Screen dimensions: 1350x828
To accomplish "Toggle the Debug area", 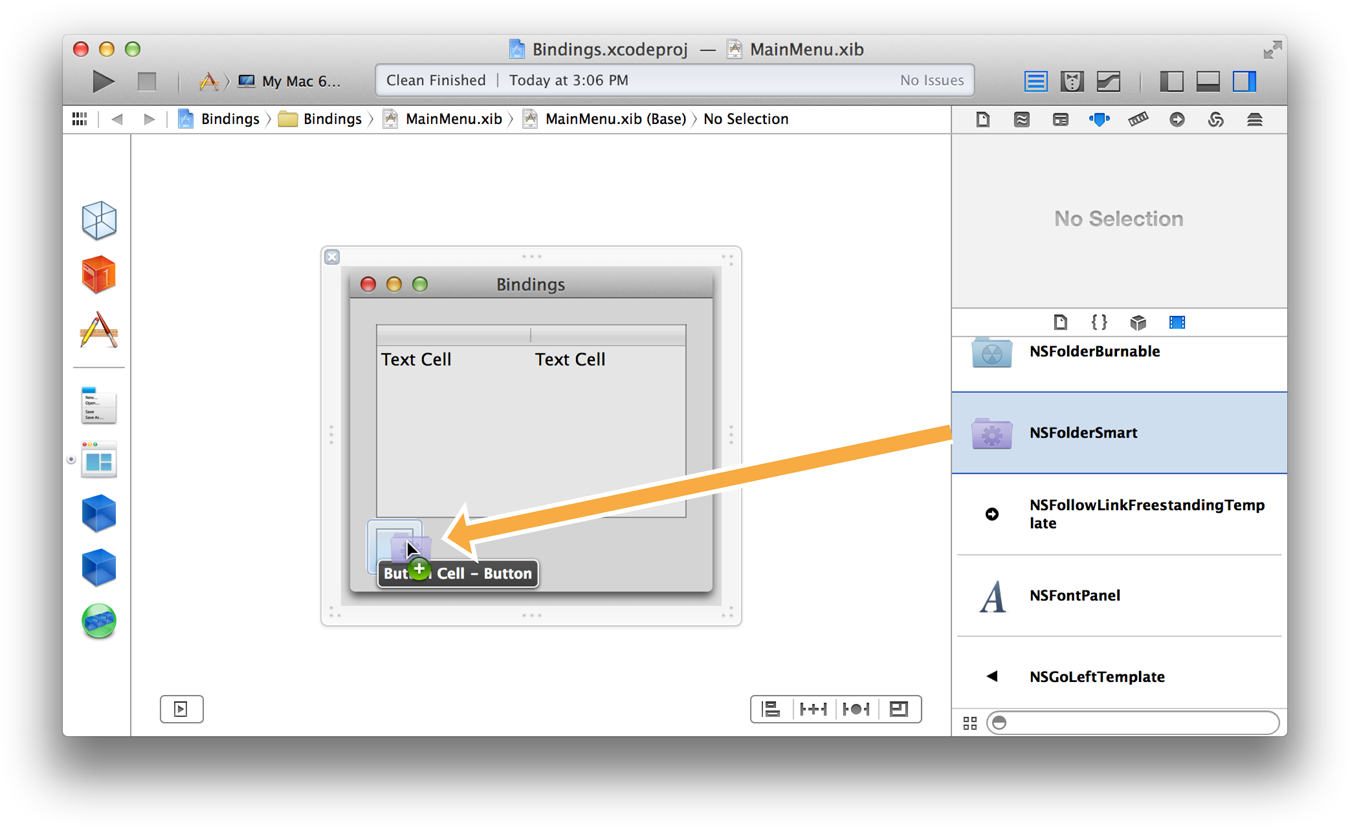I will tap(1208, 81).
